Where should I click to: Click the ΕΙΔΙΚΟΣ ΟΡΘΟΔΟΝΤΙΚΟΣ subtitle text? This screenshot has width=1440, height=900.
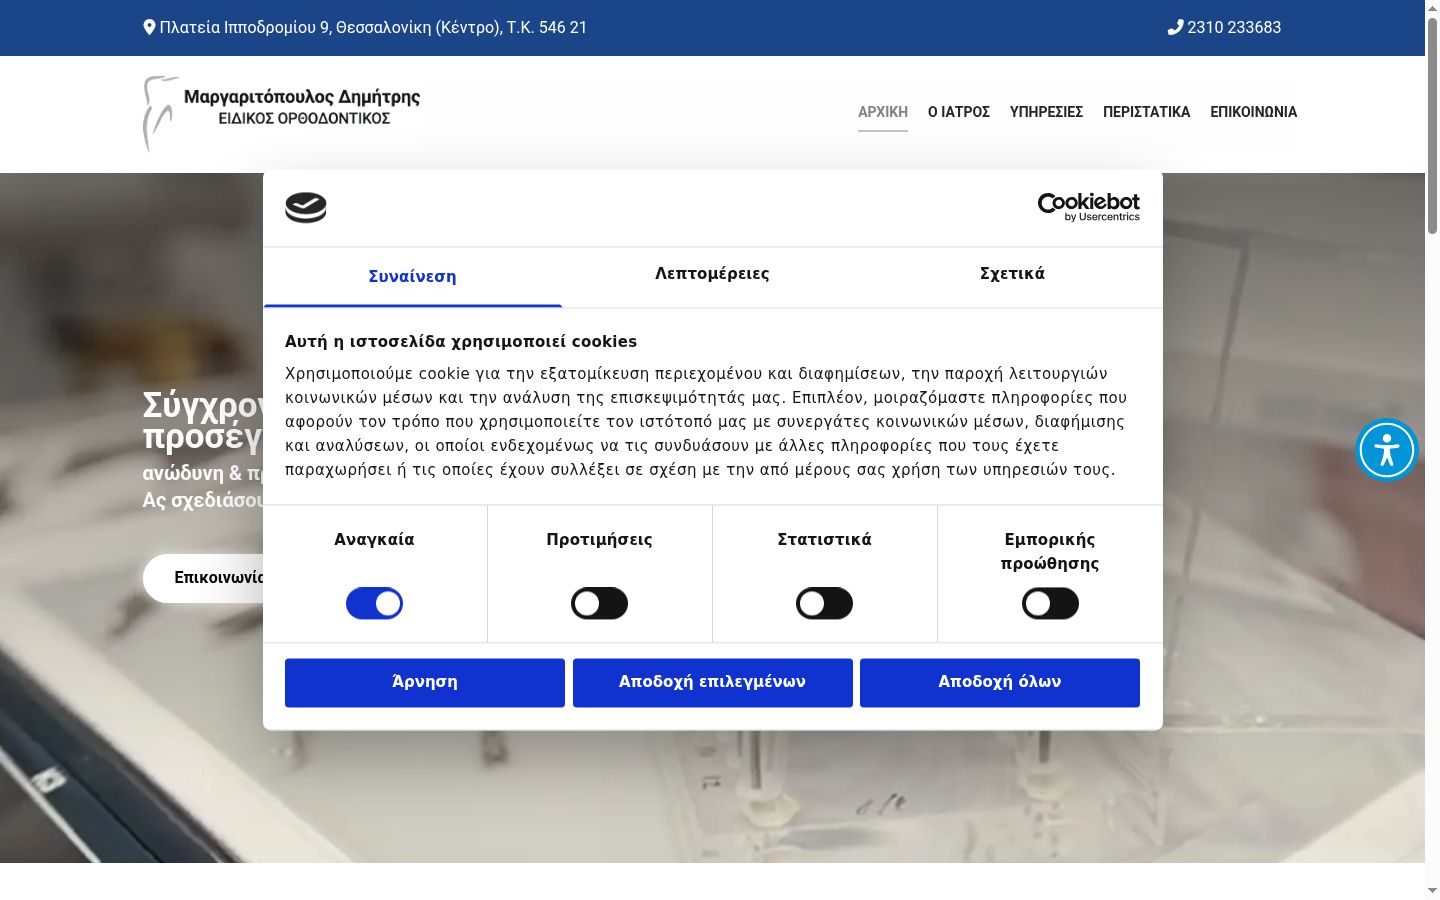(x=304, y=118)
